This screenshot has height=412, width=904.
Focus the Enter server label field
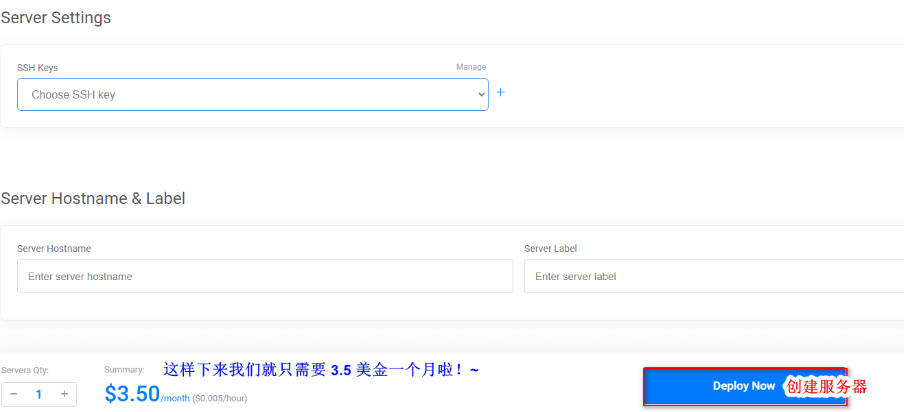pyautogui.click(x=714, y=276)
